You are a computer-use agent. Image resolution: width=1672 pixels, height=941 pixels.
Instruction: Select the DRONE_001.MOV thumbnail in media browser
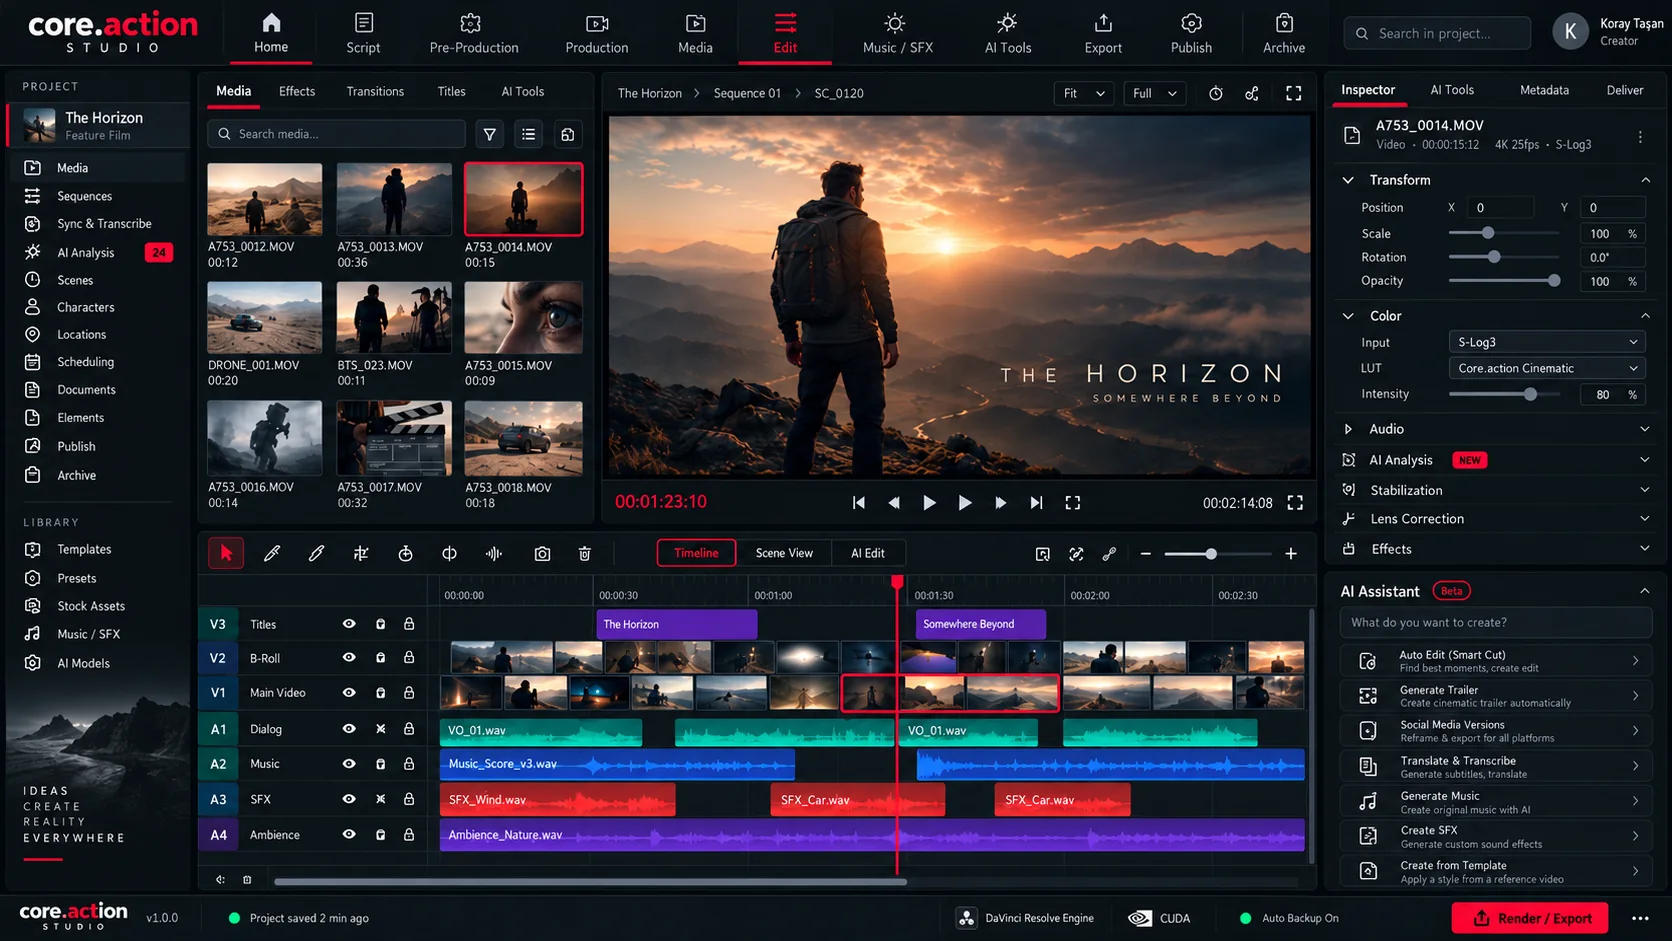point(264,317)
